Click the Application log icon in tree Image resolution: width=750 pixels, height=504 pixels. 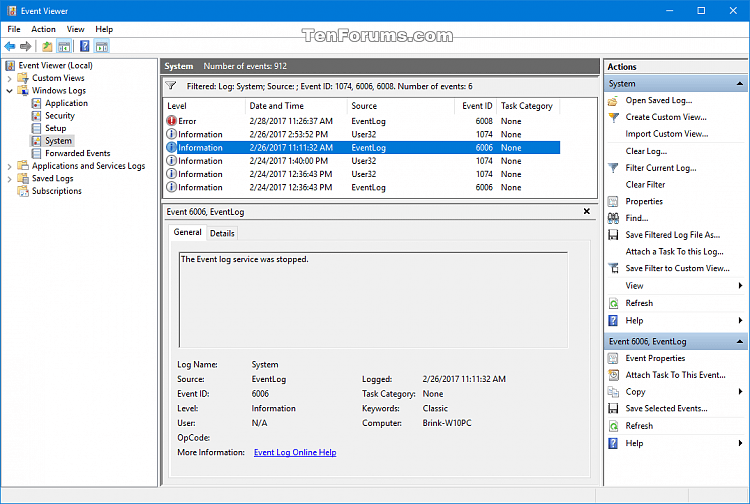(36, 103)
